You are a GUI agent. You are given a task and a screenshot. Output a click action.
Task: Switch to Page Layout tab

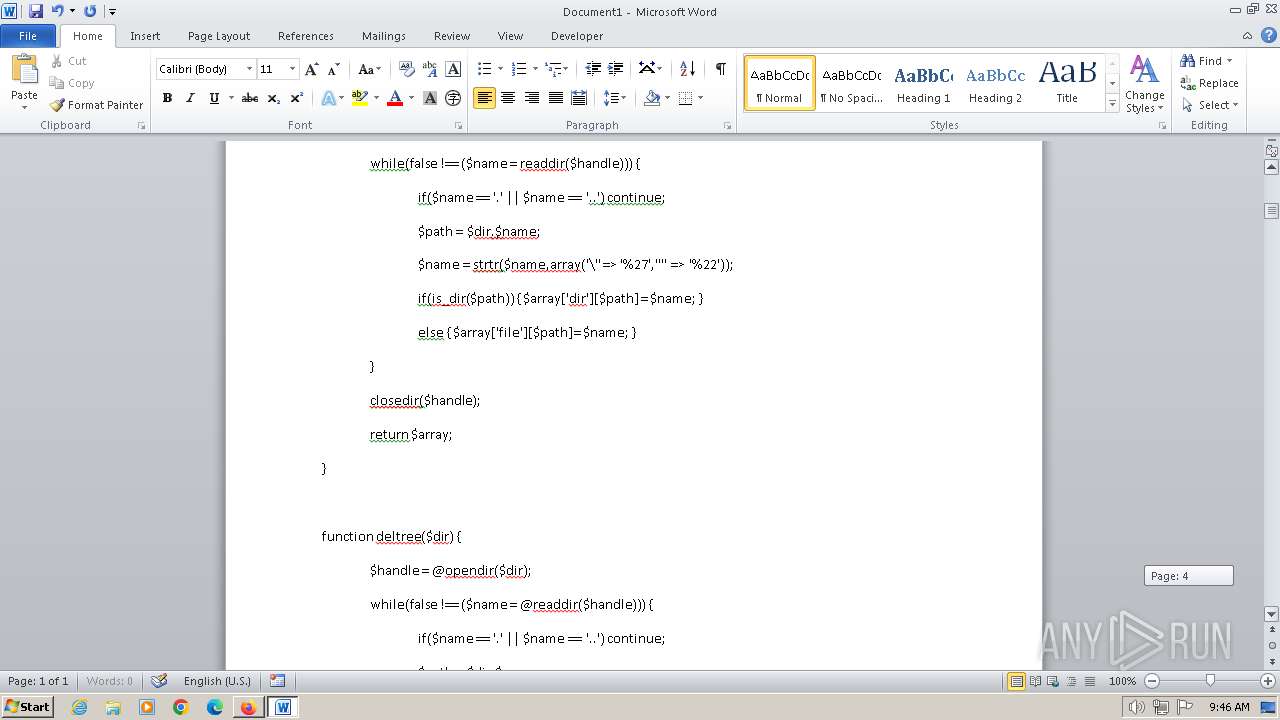click(x=219, y=36)
